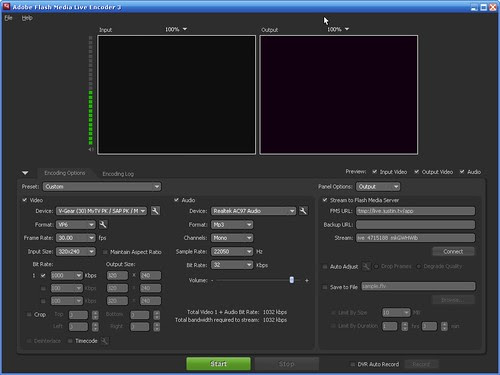500x375 pixels.
Task: Toggle Output Video preview checkbox
Action: click(x=417, y=172)
